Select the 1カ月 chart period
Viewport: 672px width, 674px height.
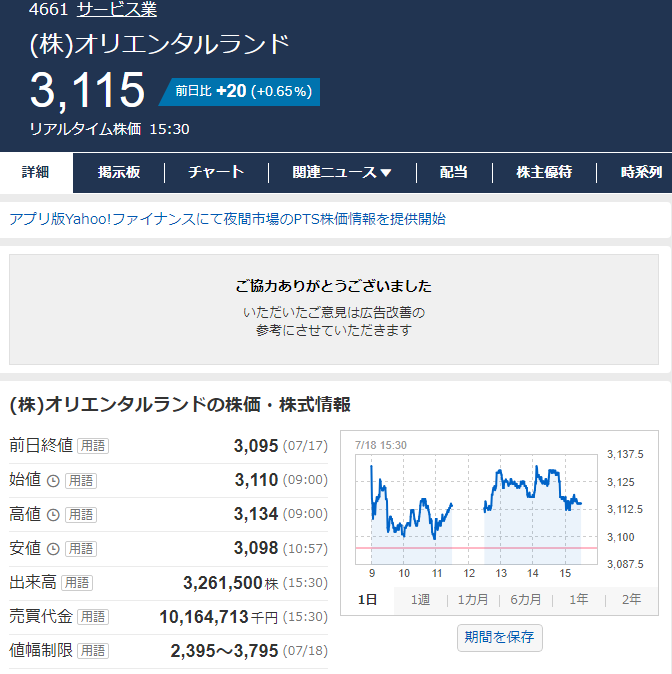click(x=473, y=600)
